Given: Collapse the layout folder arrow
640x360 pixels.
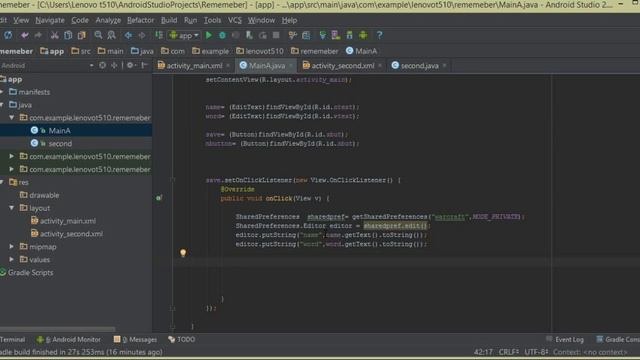Looking at the screenshot, I should click(11, 208).
